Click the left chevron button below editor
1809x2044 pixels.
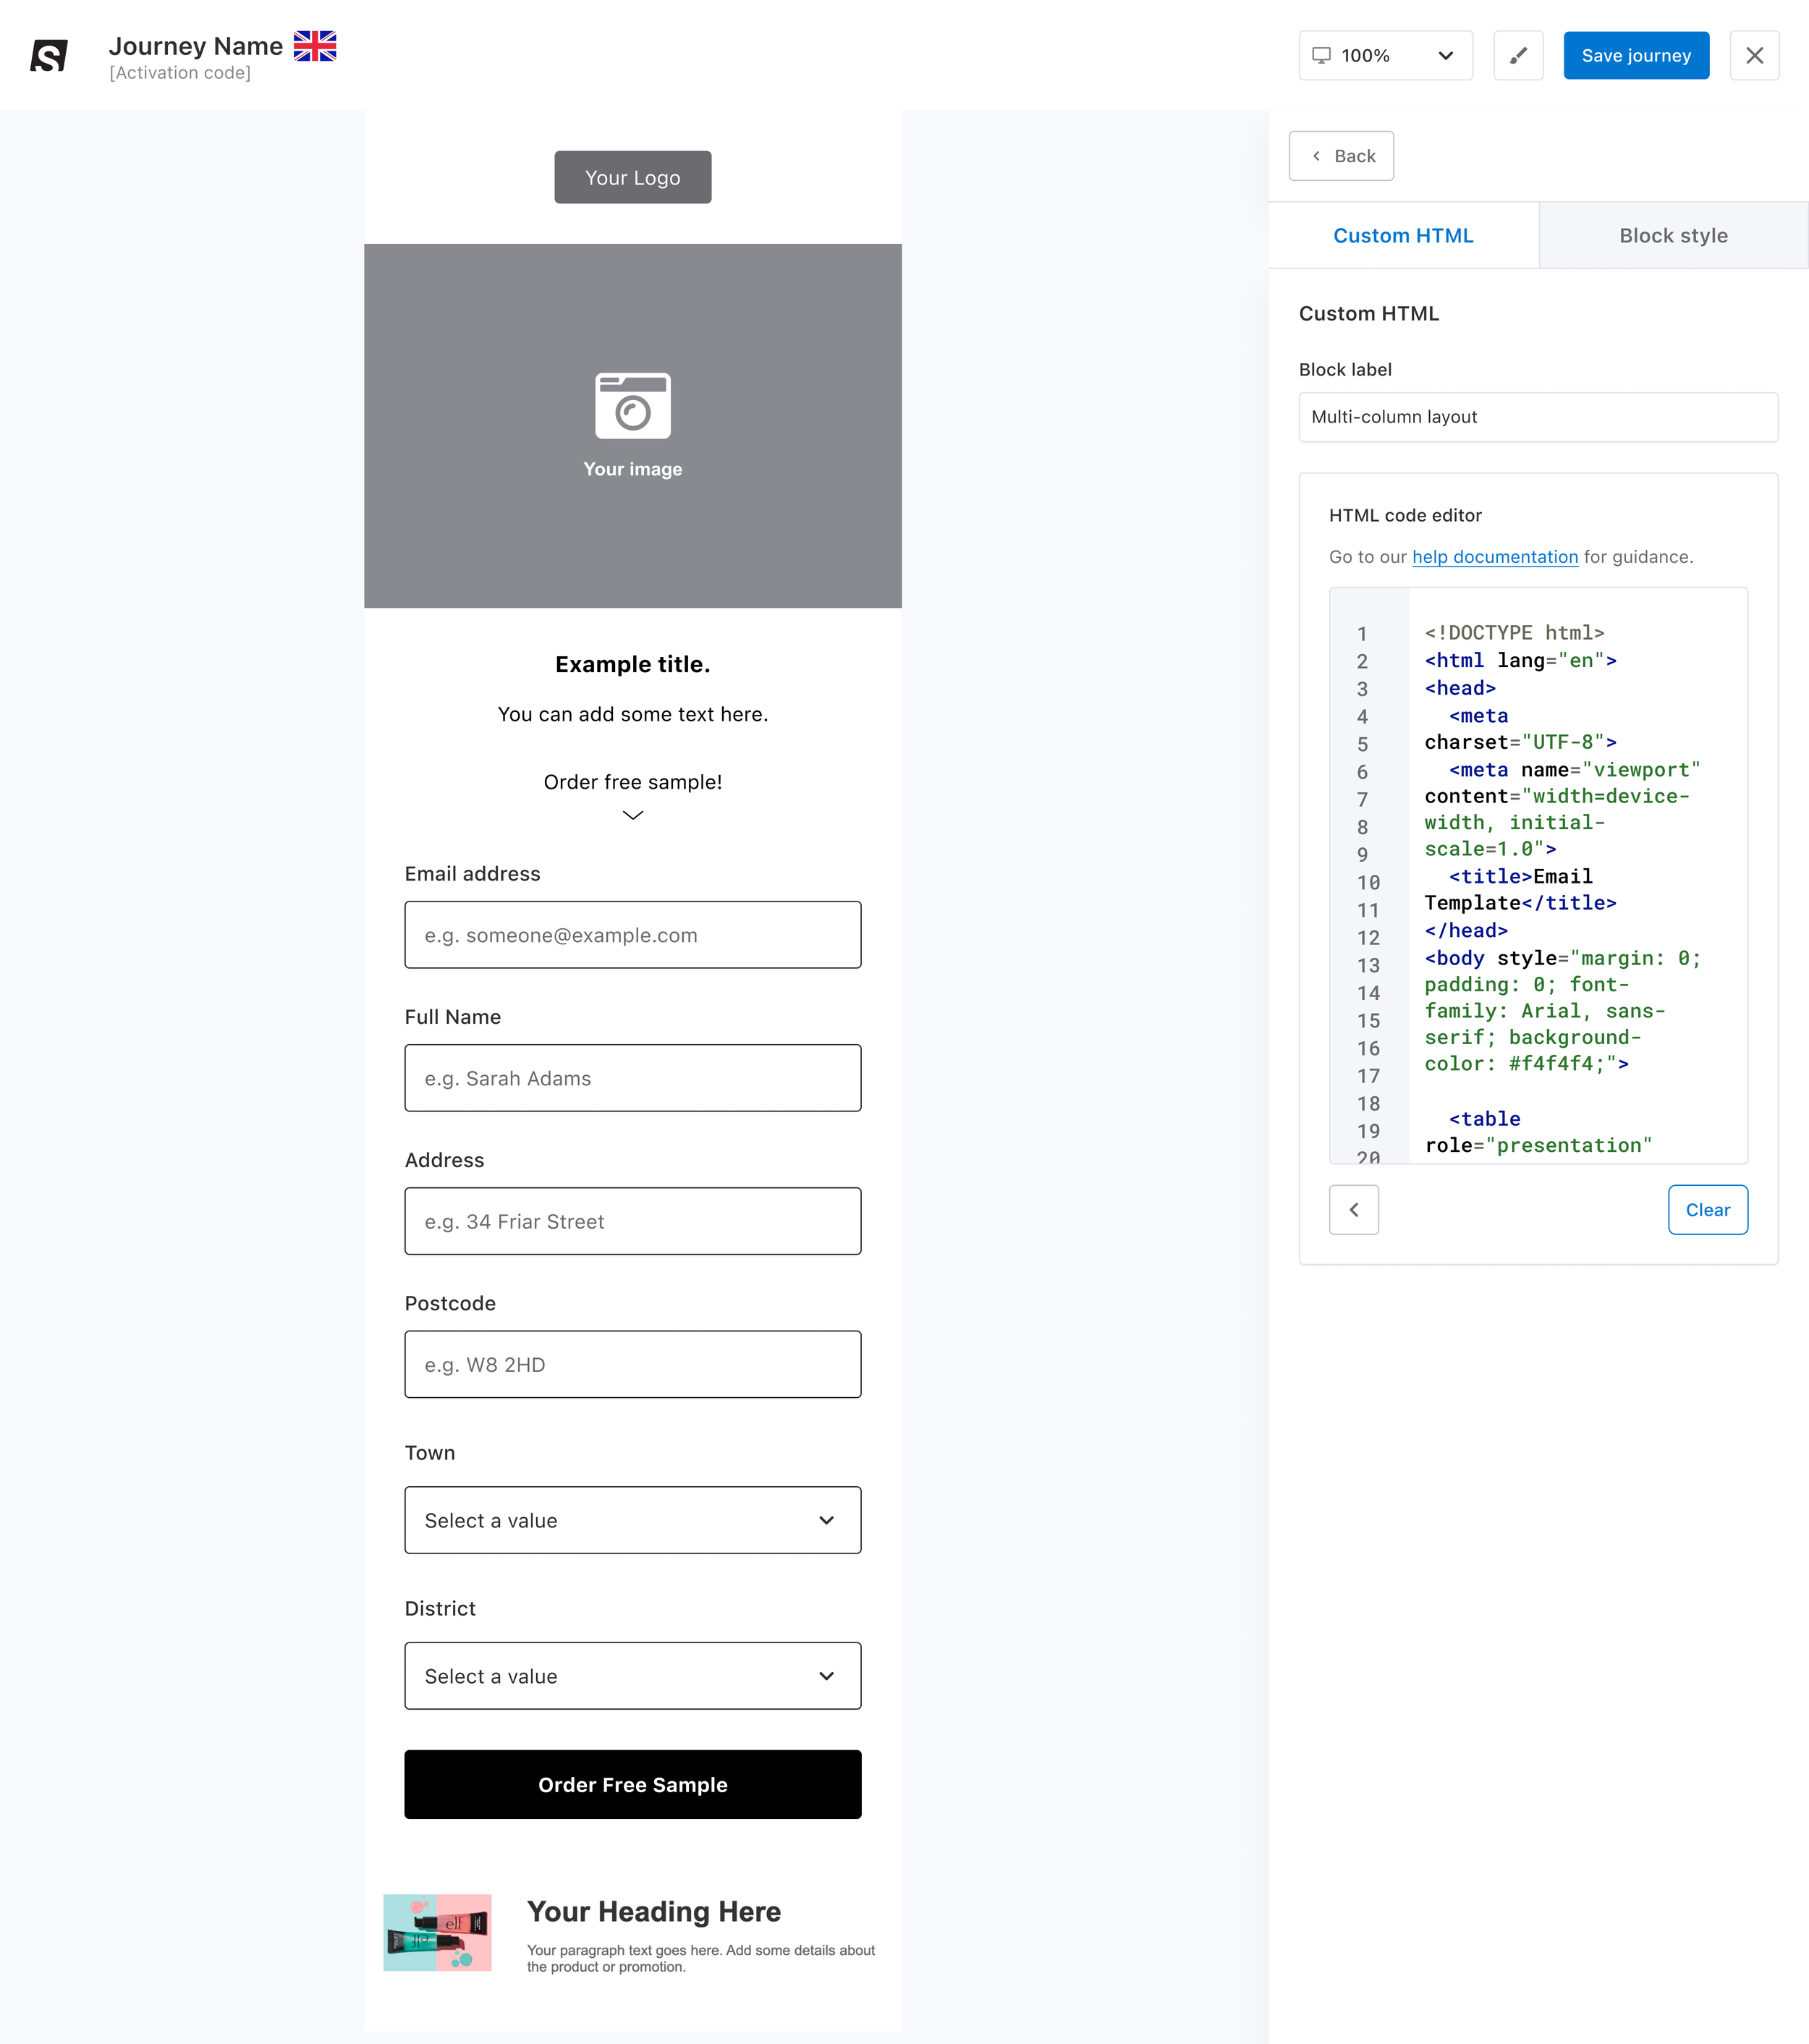pyautogui.click(x=1354, y=1210)
